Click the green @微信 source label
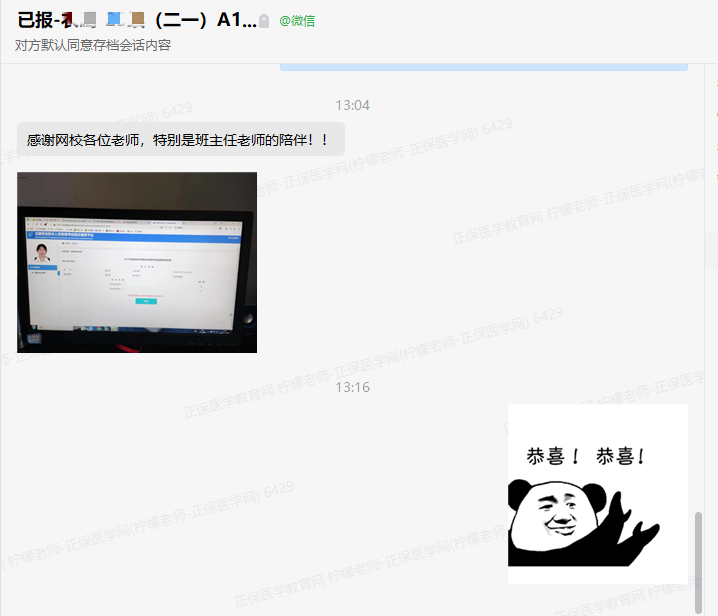718x616 pixels. click(x=297, y=21)
